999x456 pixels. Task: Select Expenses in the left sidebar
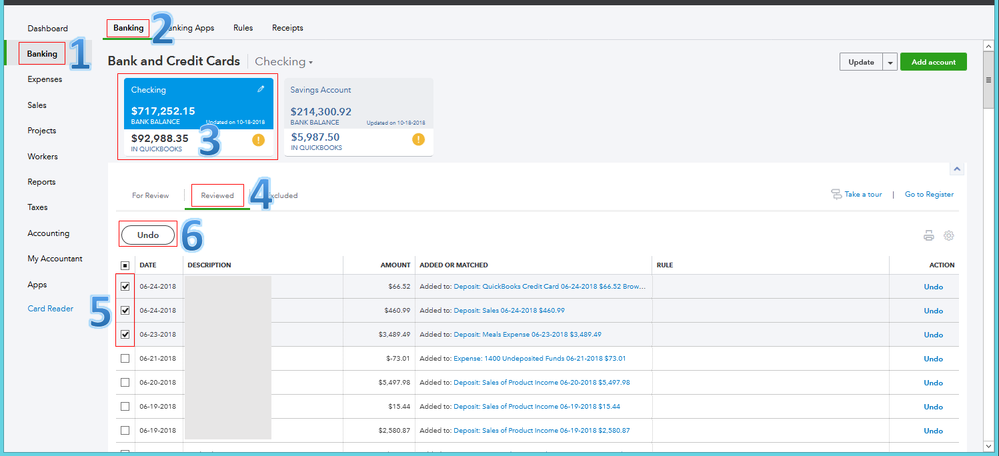click(x=44, y=79)
